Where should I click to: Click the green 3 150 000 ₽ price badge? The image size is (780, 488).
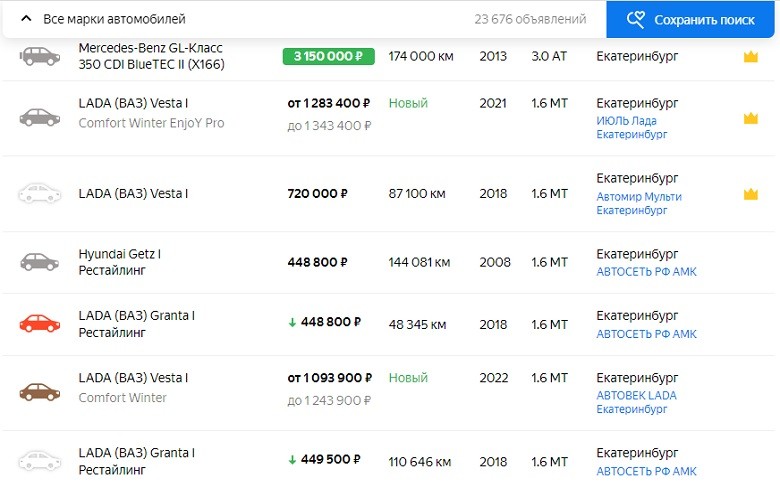[328, 56]
